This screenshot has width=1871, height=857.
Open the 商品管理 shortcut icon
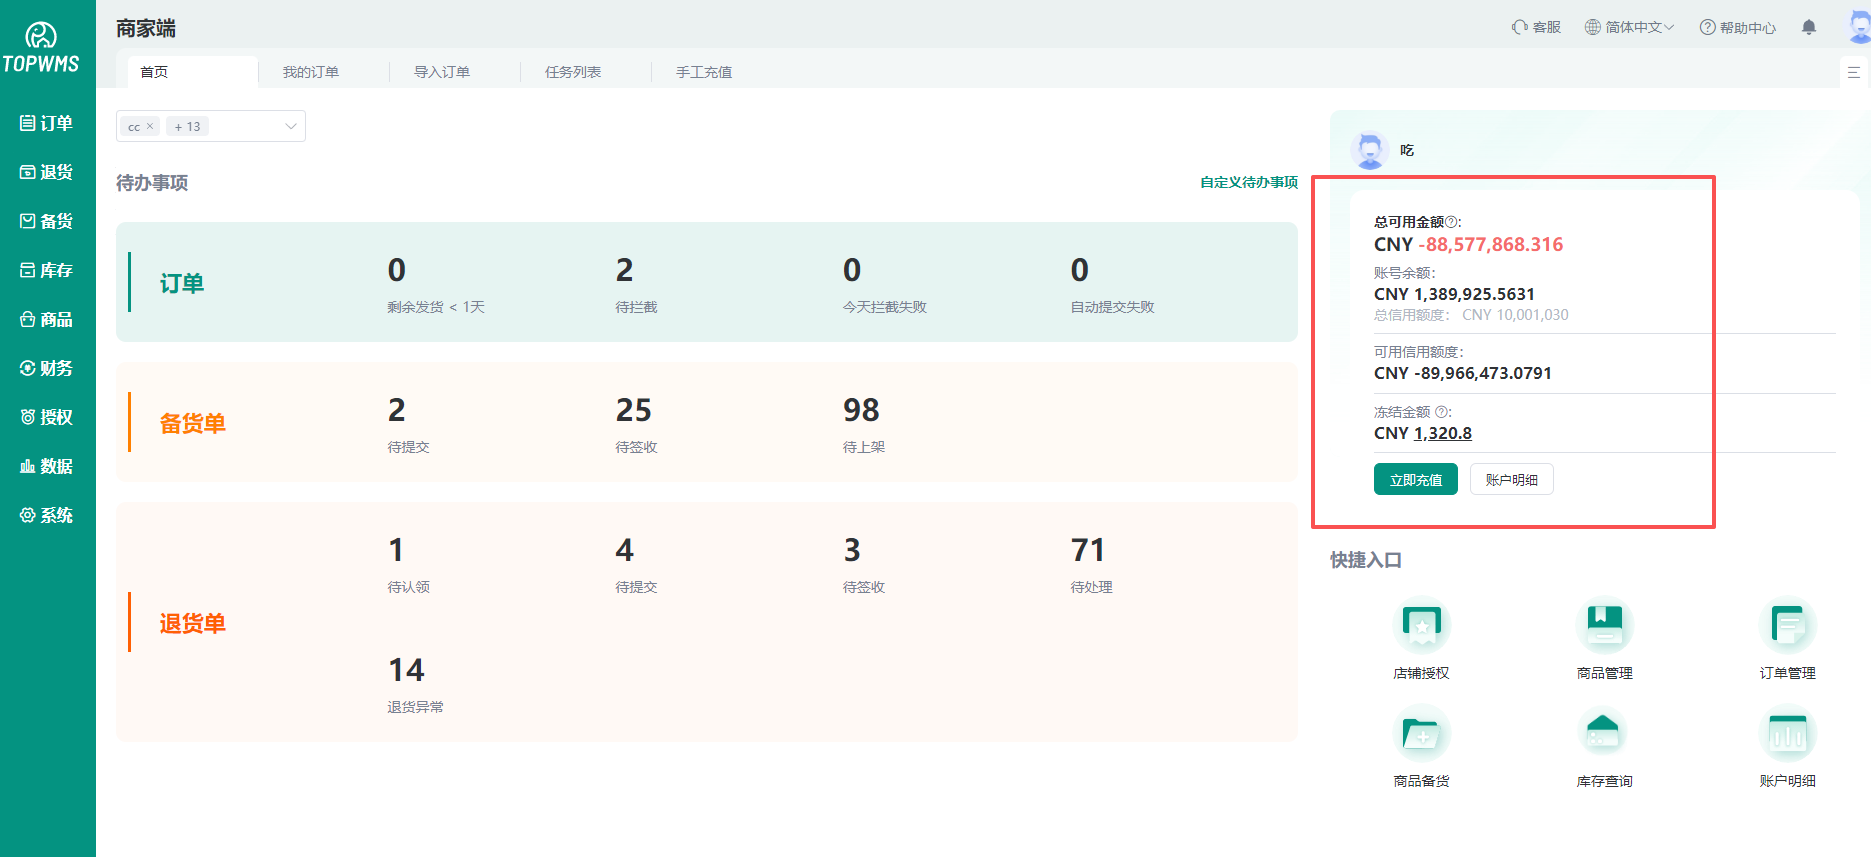(x=1605, y=625)
